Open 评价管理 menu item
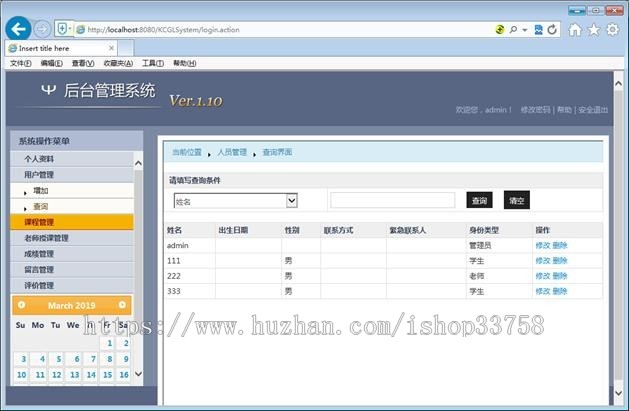The width and height of the screenshot is (629, 411). click(x=72, y=285)
